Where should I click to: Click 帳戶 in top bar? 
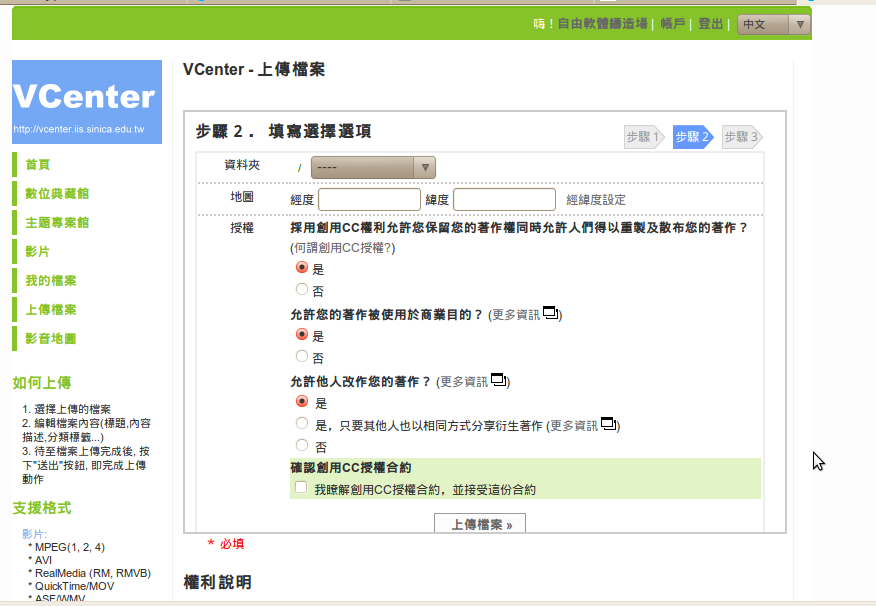pyautogui.click(x=673, y=24)
